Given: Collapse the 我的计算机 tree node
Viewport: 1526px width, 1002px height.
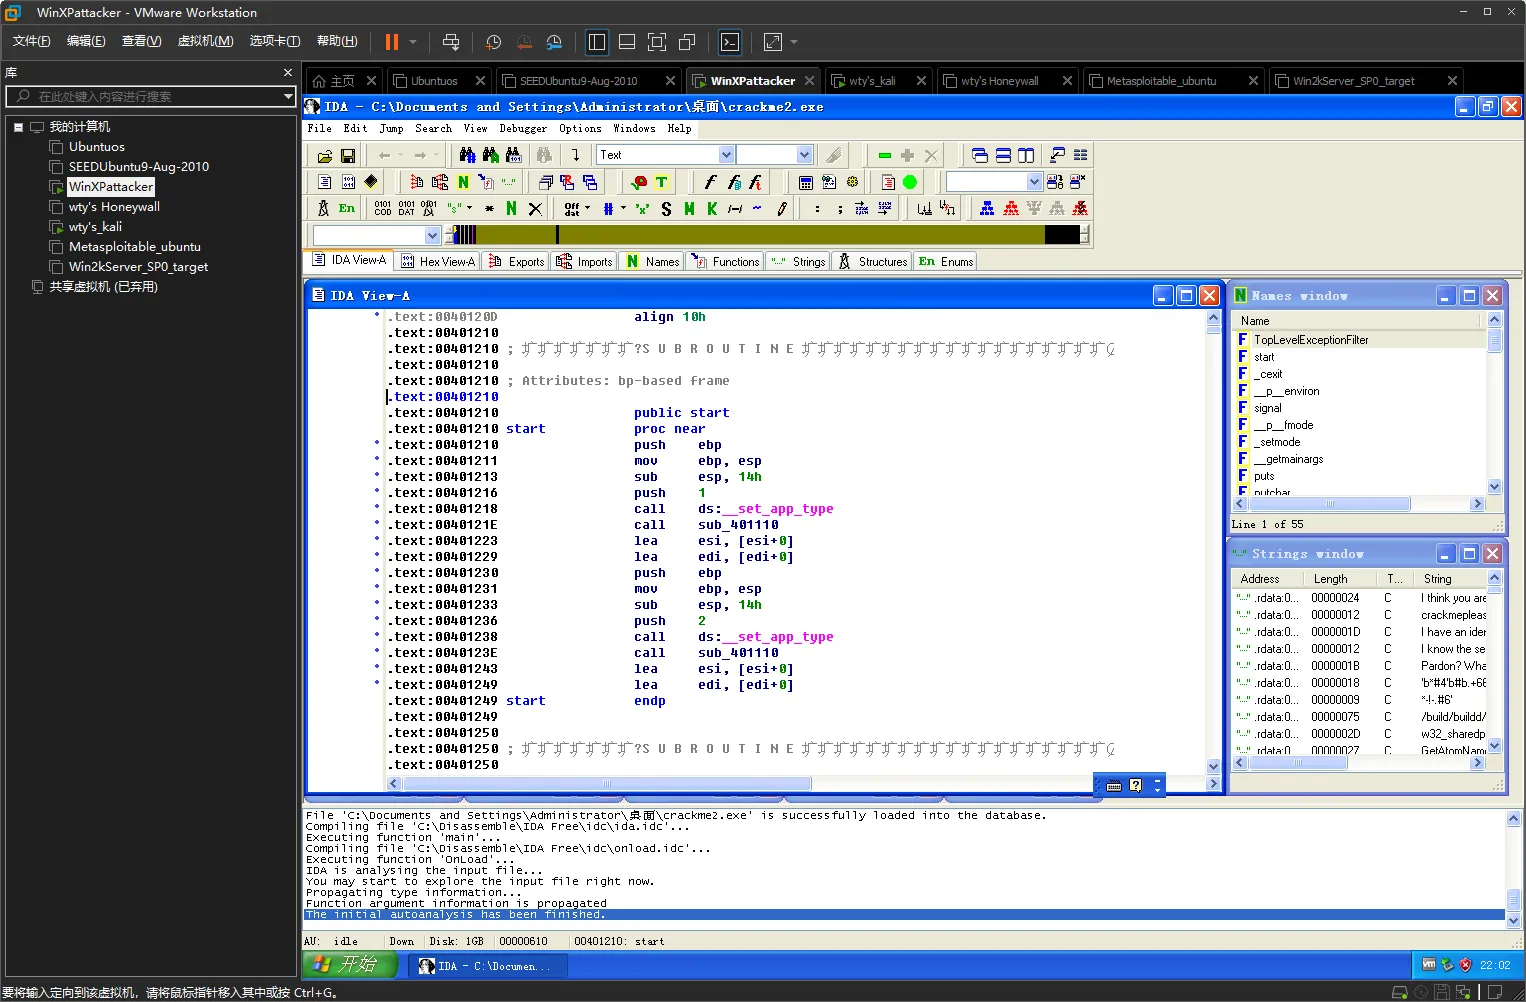Looking at the screenshot, I should pos(18,127).
